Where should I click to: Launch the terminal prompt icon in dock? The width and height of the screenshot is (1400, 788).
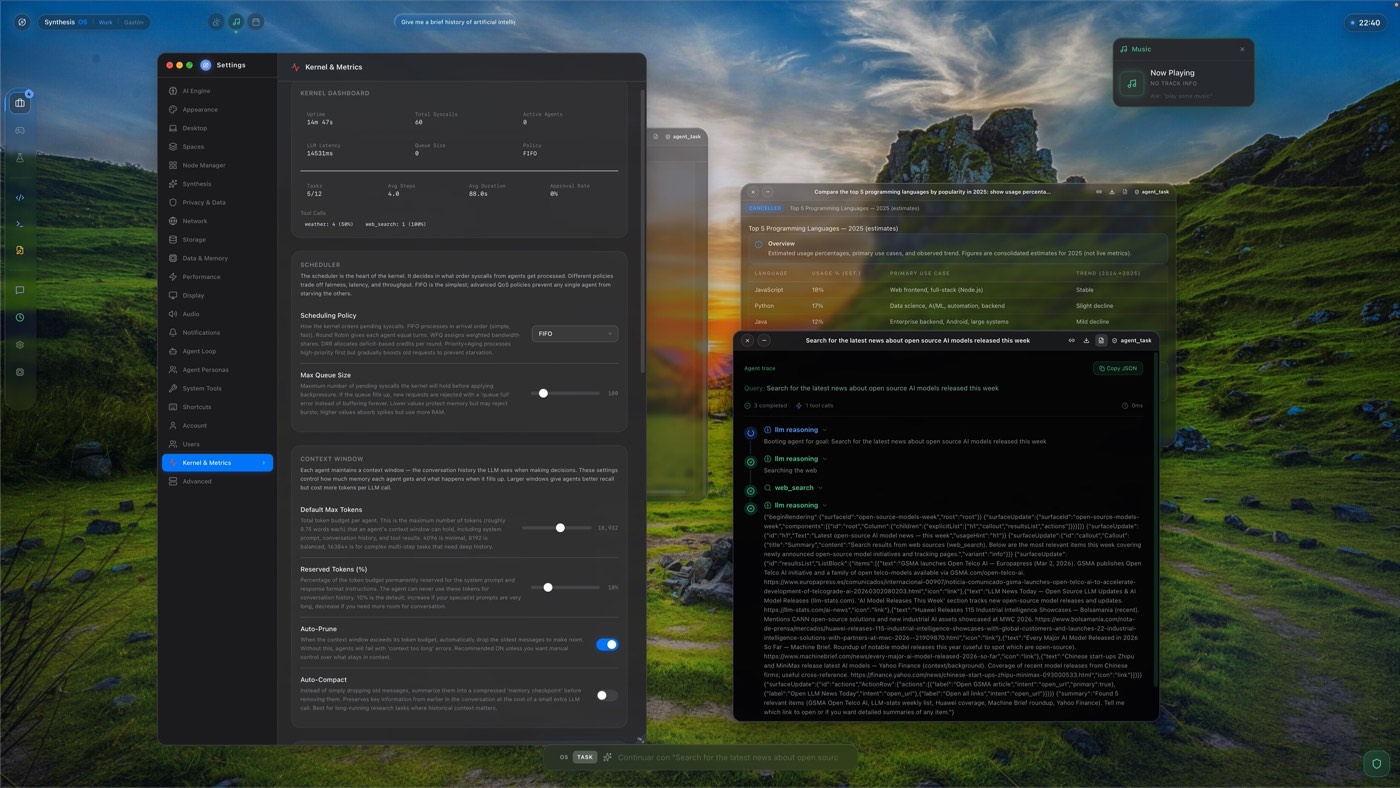tap(20, 224)
